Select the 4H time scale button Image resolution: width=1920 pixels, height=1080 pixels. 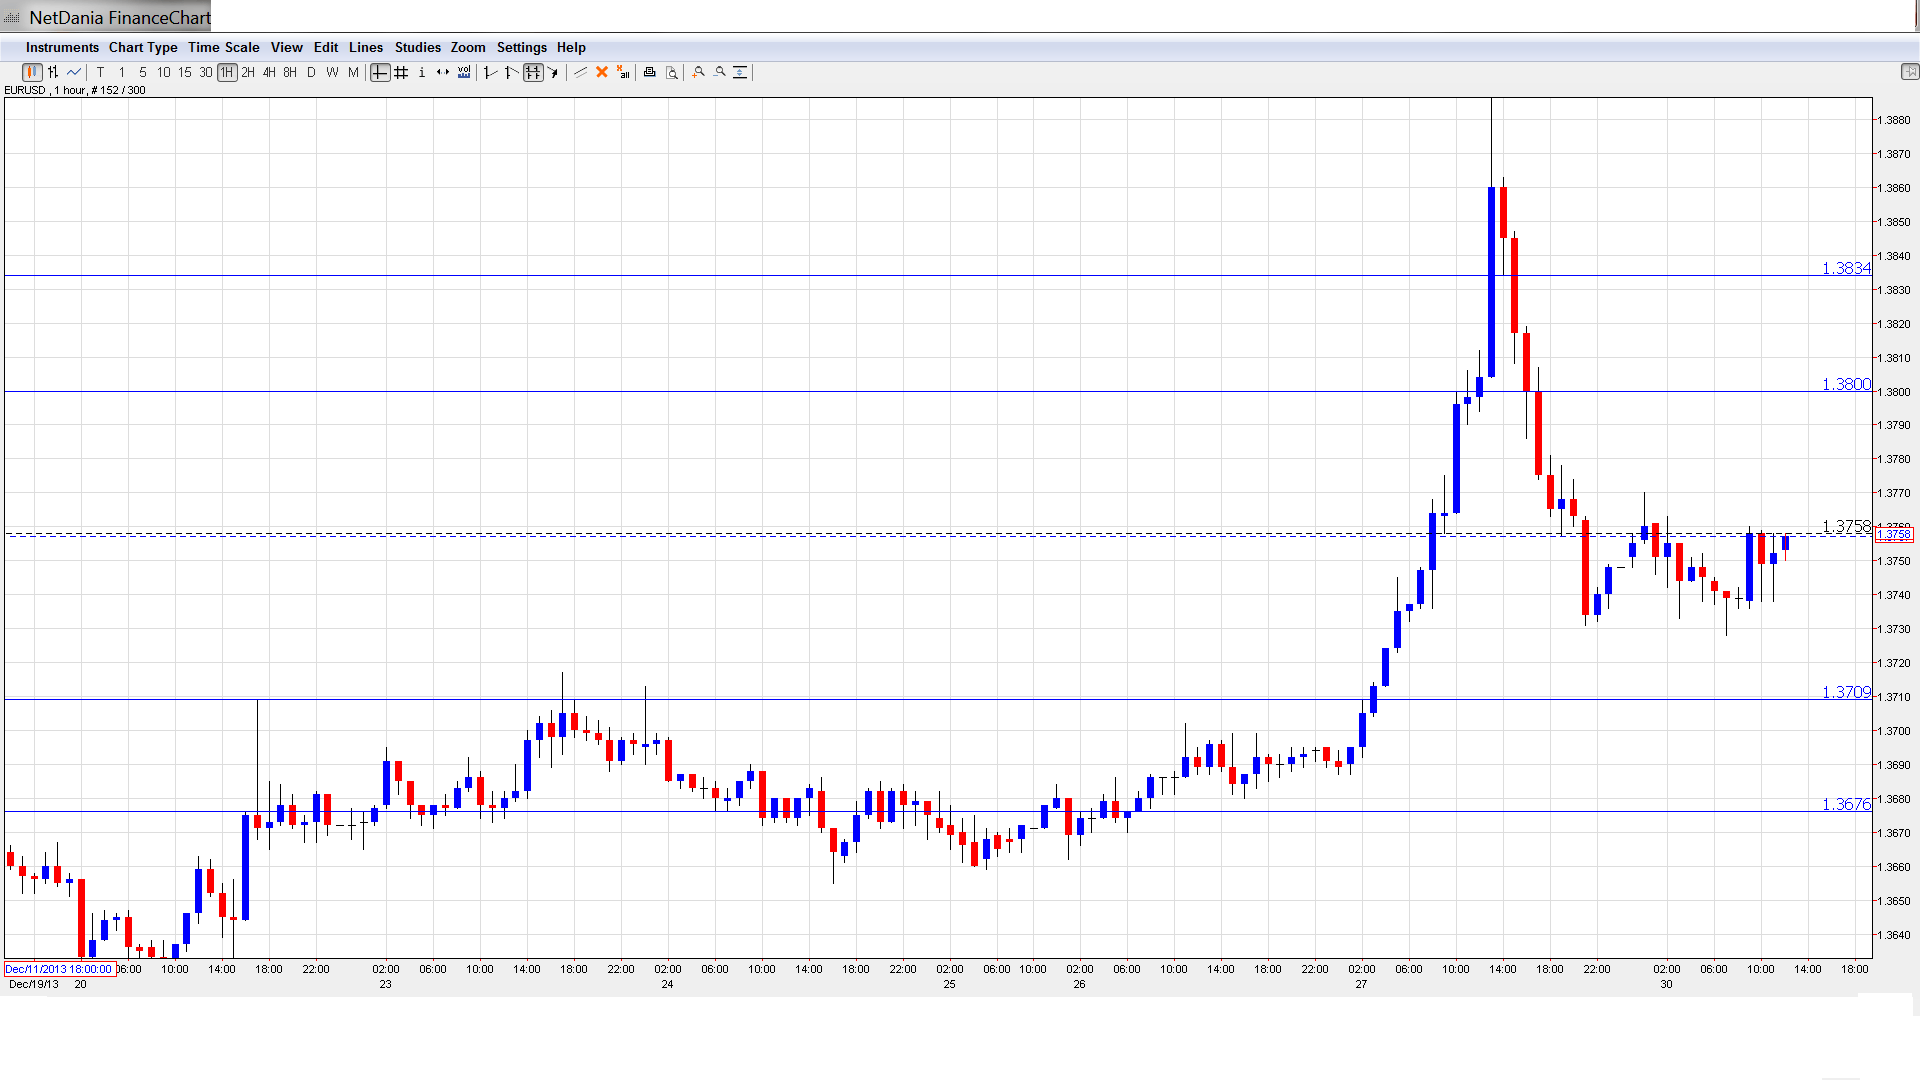click(x=269, y=72)
